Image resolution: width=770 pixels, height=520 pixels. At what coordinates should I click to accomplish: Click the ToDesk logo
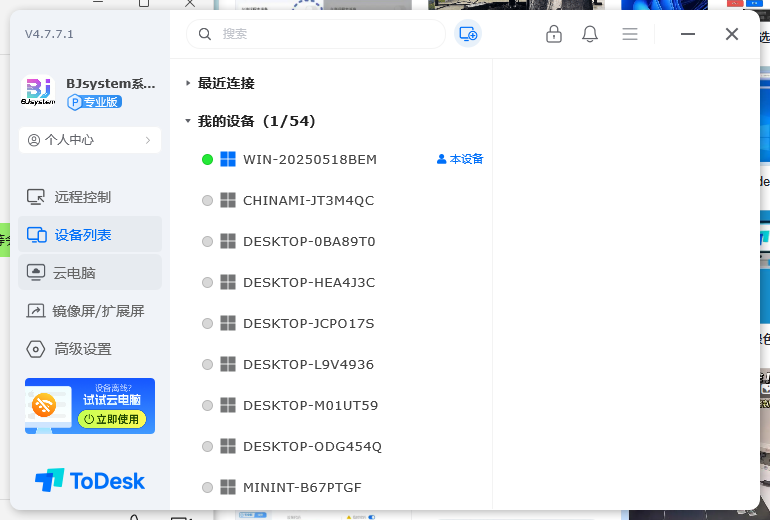[x=90, y=480]
